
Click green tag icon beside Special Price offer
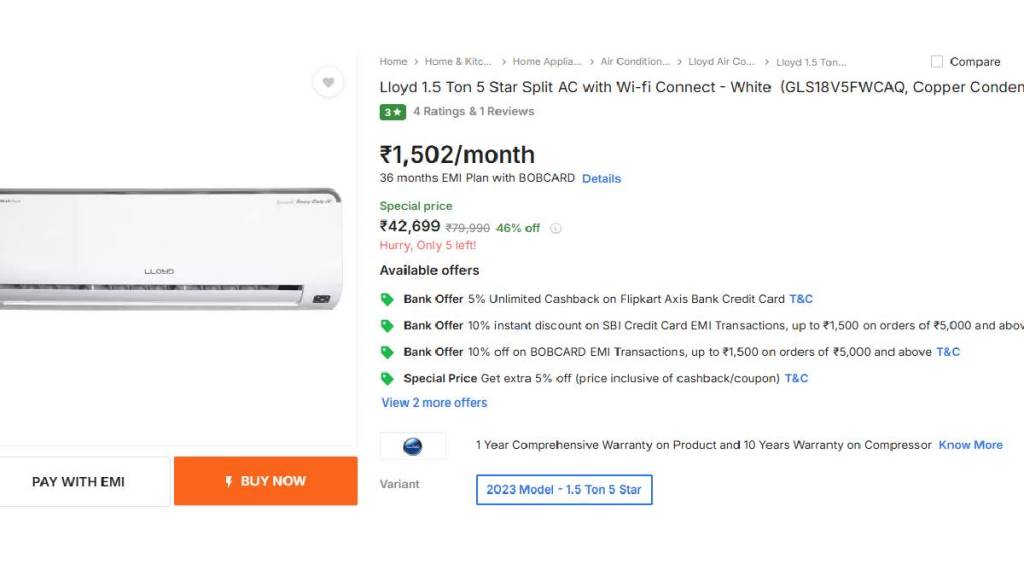click(387, 379)
